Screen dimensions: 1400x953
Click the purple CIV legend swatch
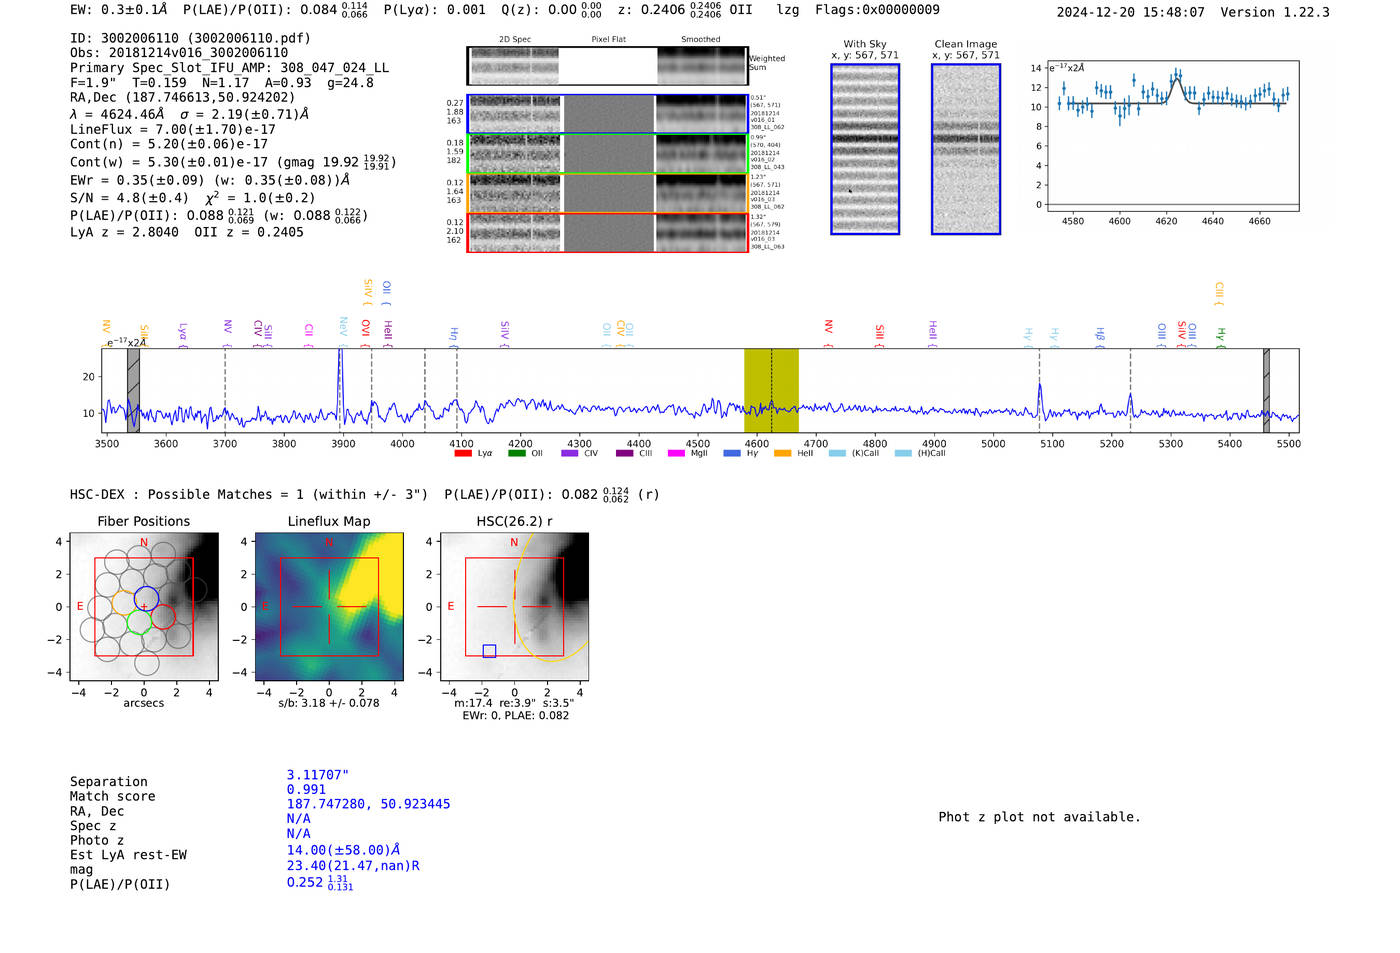tap(570, 453)
